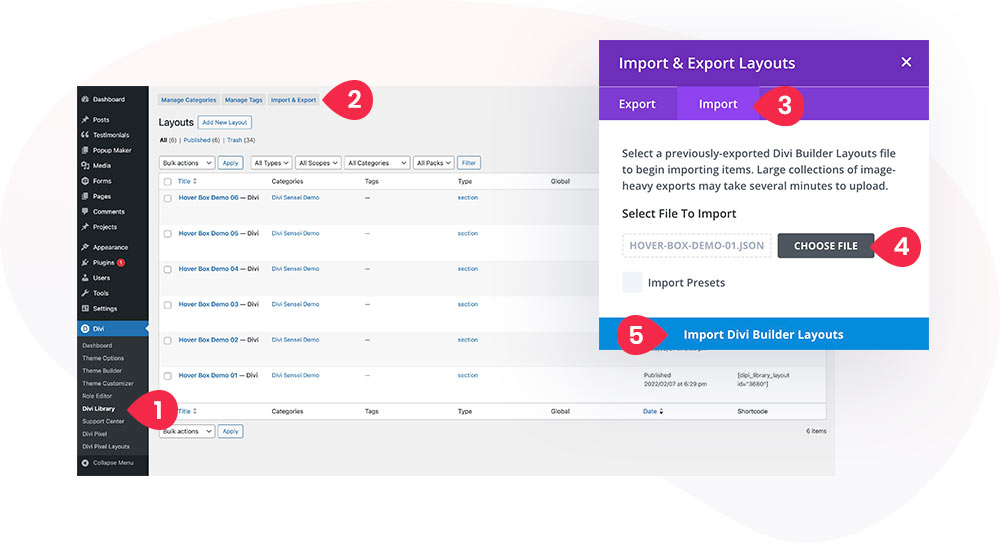This screenshot has height=543, width=1000.
Task: Enable the Import Presets checkbox
Action: 632,283
